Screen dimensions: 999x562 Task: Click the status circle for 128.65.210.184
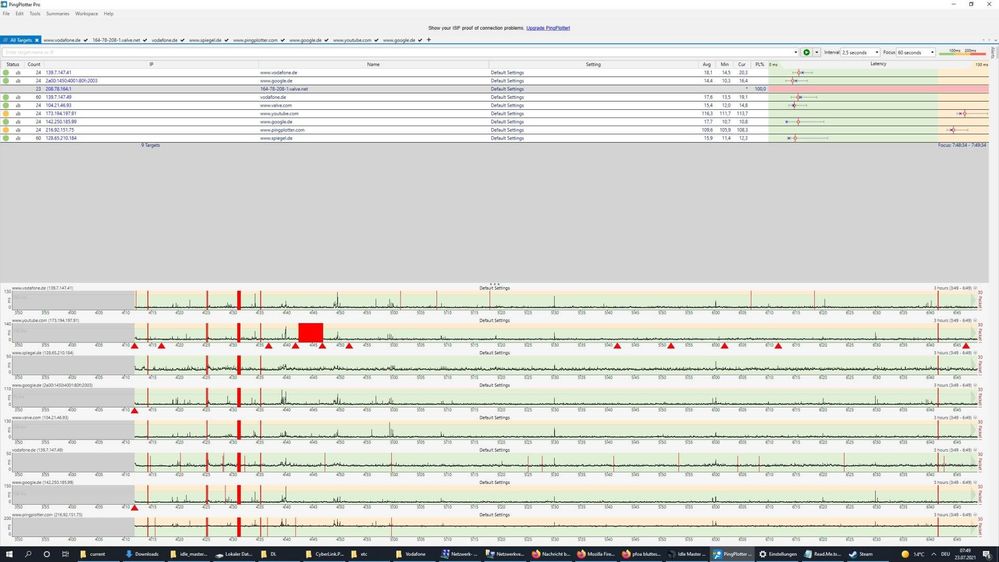pyautogui.click(x=6, y=138)
